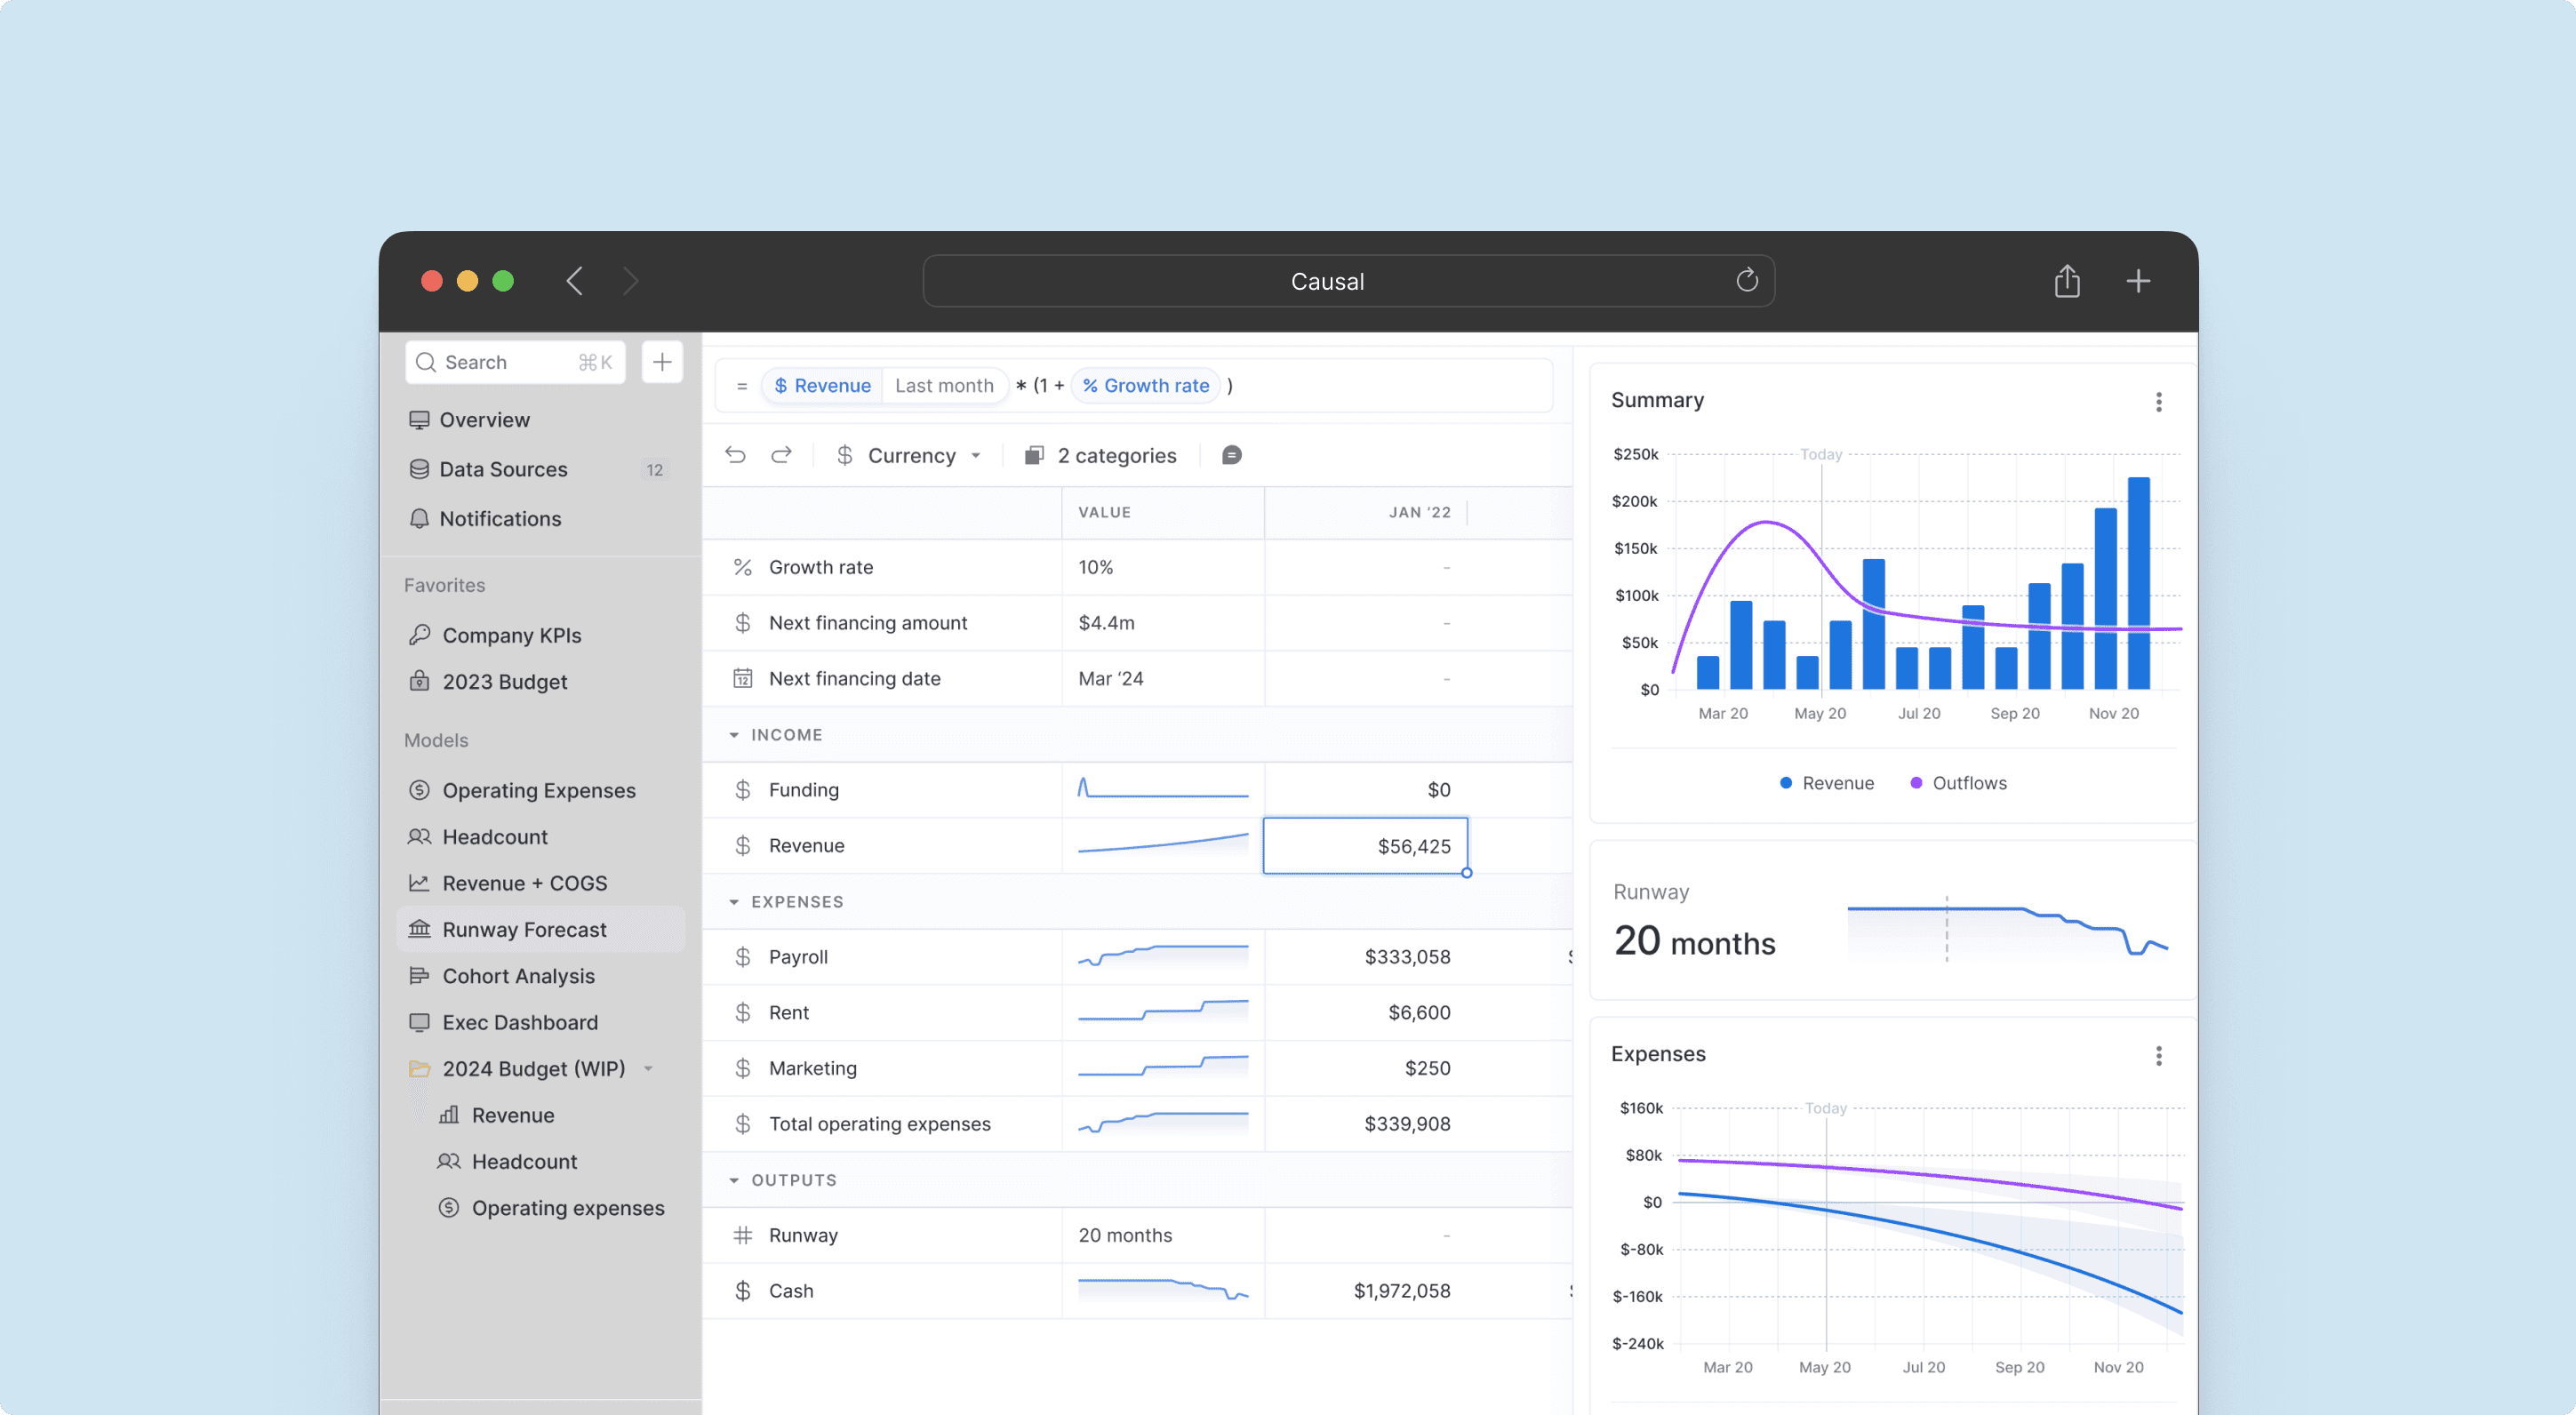Click the Rent $6,600 cell
This screenshot has width=2576, height=1415.
pyautogui.click(x=1365, y=1013)
